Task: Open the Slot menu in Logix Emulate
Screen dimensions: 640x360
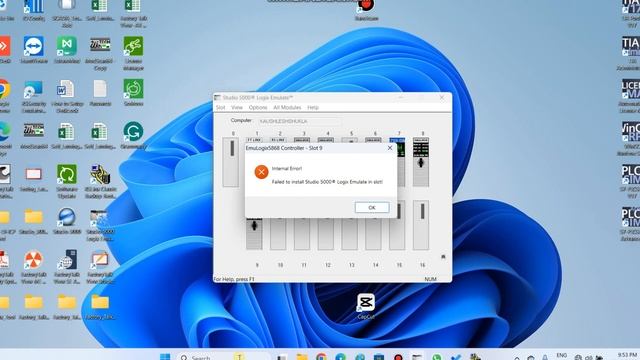Action: [220, 107]
